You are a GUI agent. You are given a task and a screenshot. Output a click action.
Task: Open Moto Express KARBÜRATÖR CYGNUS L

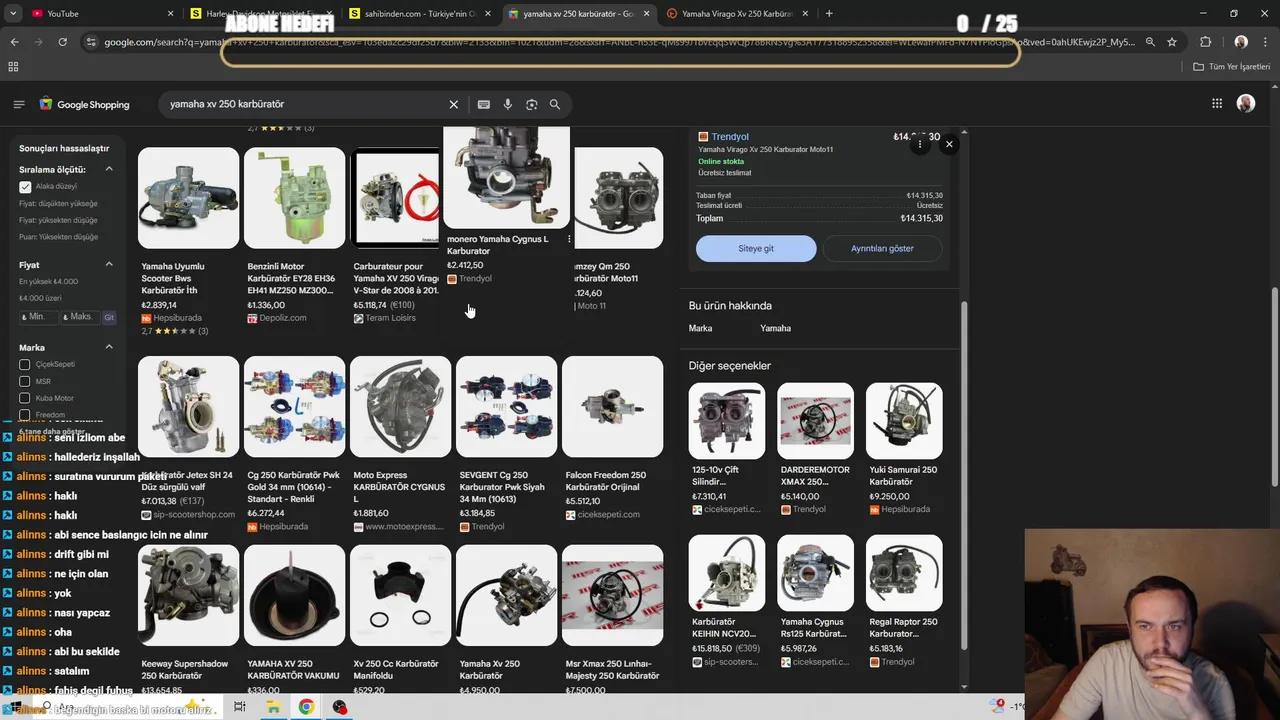tap(400, 444)
